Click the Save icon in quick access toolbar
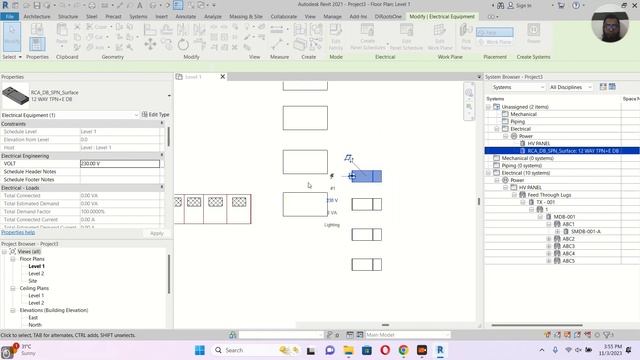640x360 pixels. (x=37, y=5)
